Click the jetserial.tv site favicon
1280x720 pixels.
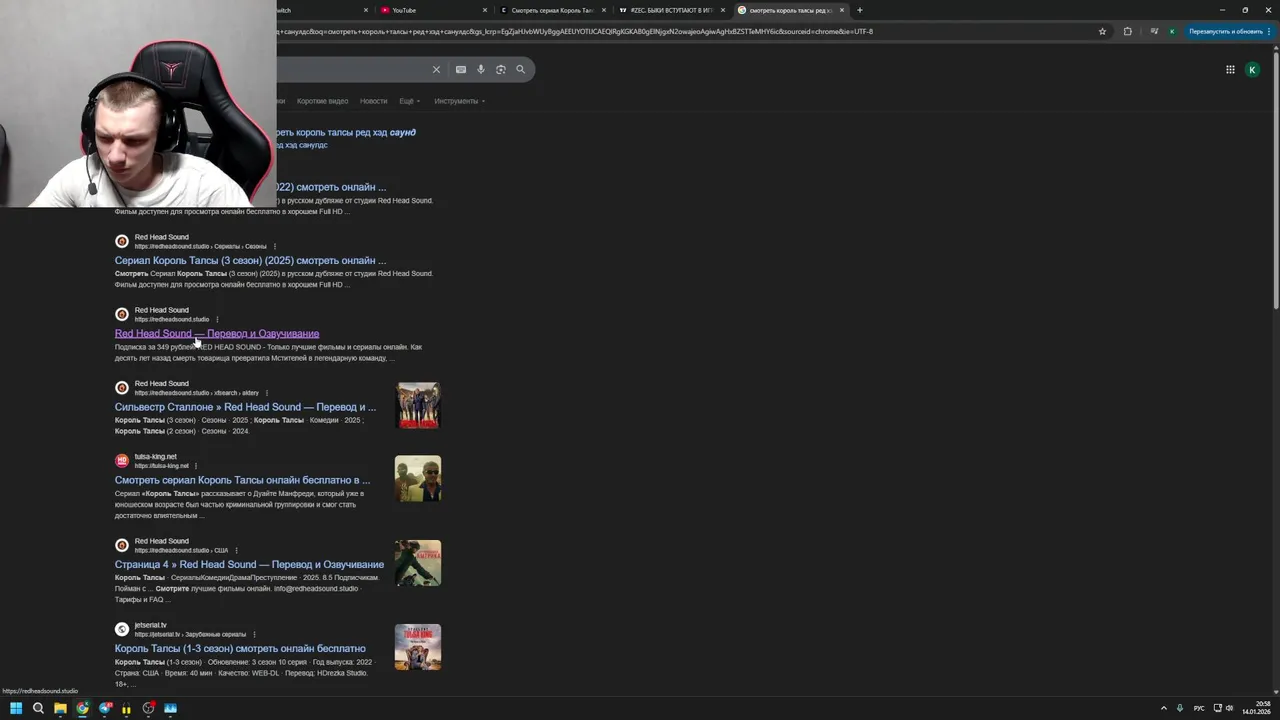[x=122, y=629]
